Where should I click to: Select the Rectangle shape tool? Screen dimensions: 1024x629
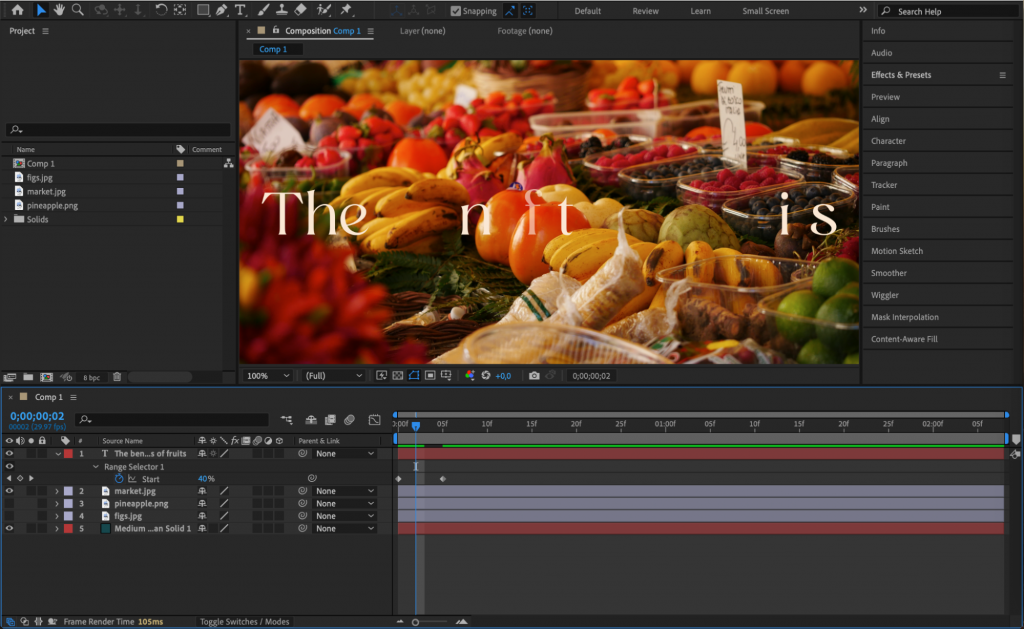point(202,10)
